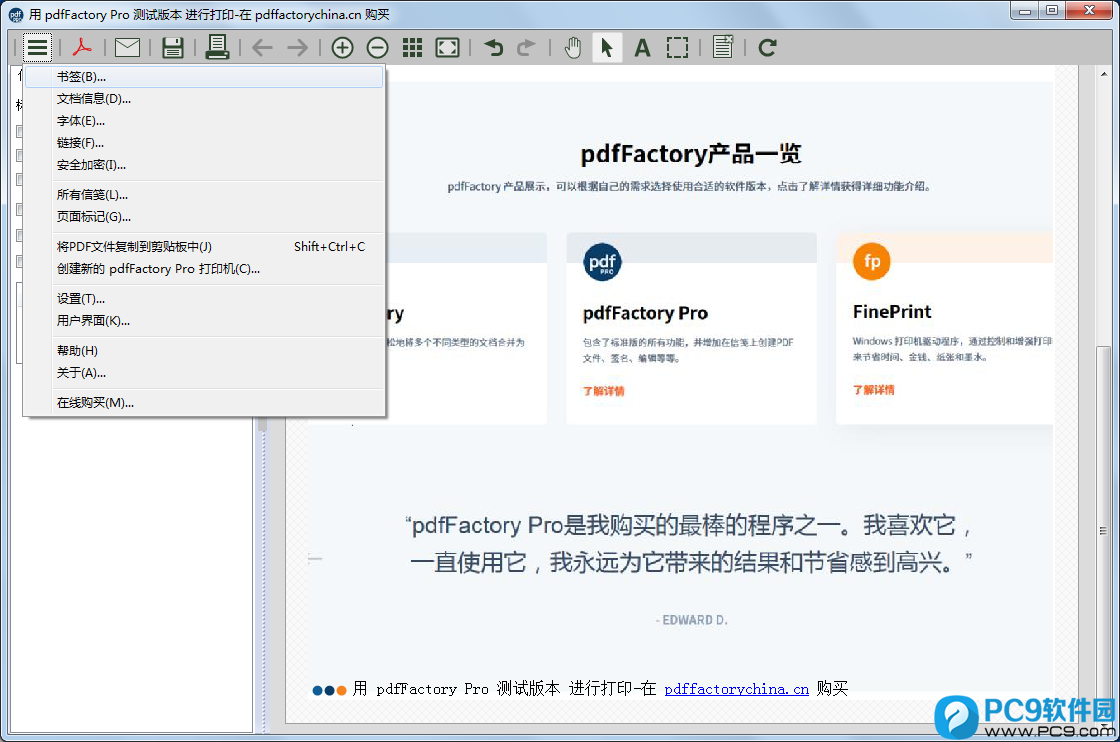Print the document with printer icon

pyautogui.click(x=216, y=47)
